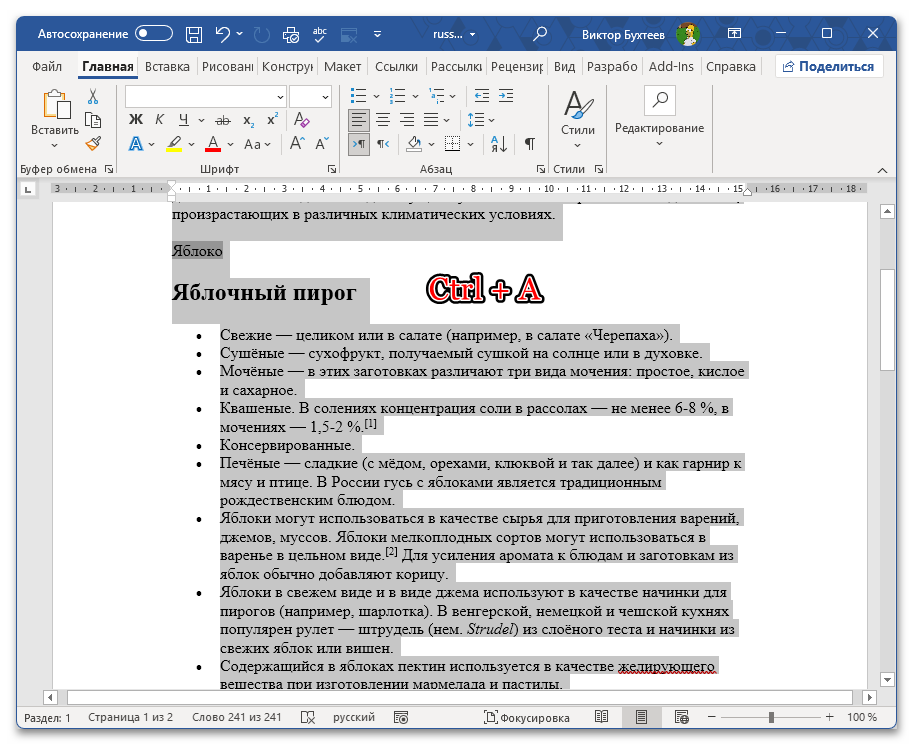Viewport: 913px width, 745px height.
Task: Collapse the ribbon with the chevron
Action: [x=883, y=170]
